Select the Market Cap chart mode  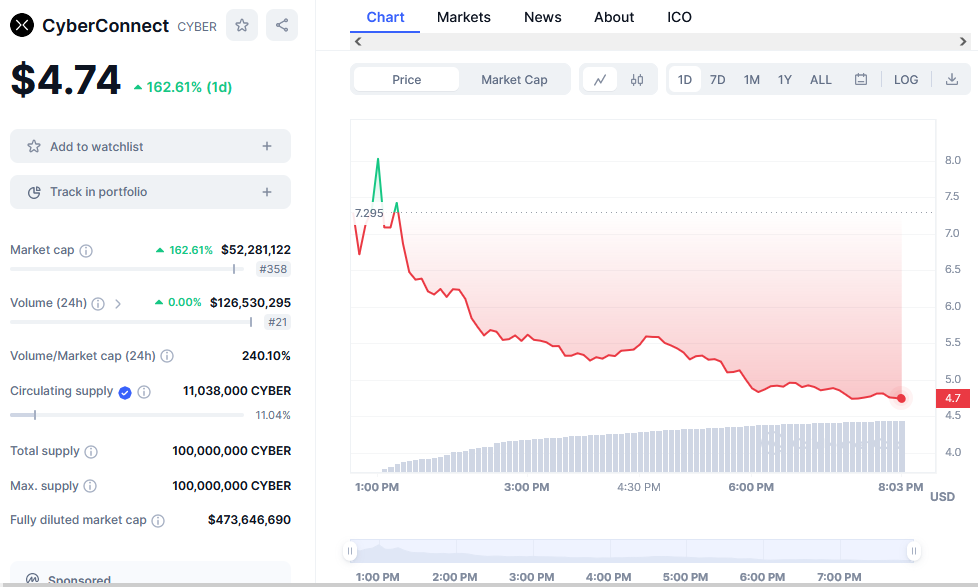point(514,80)
